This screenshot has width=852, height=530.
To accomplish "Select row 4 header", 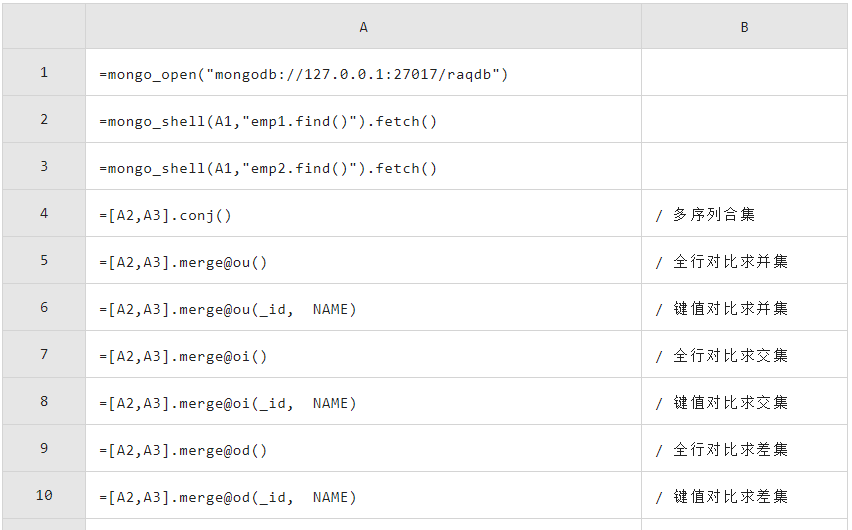I will 44,213.
